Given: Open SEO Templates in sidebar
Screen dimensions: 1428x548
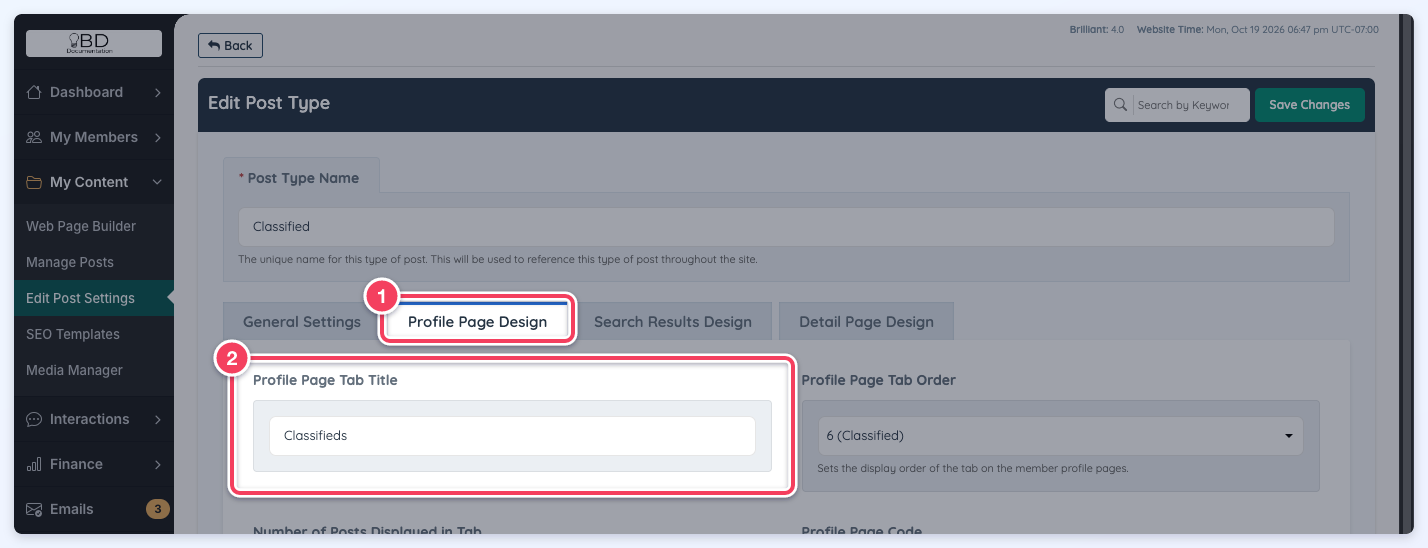Looking at the screenshot, I should 73,334.
